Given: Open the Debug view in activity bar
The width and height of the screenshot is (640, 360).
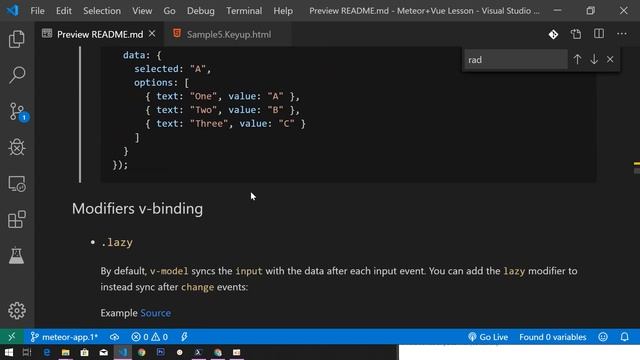Looking at the screenshot, I should click(17, 147).
